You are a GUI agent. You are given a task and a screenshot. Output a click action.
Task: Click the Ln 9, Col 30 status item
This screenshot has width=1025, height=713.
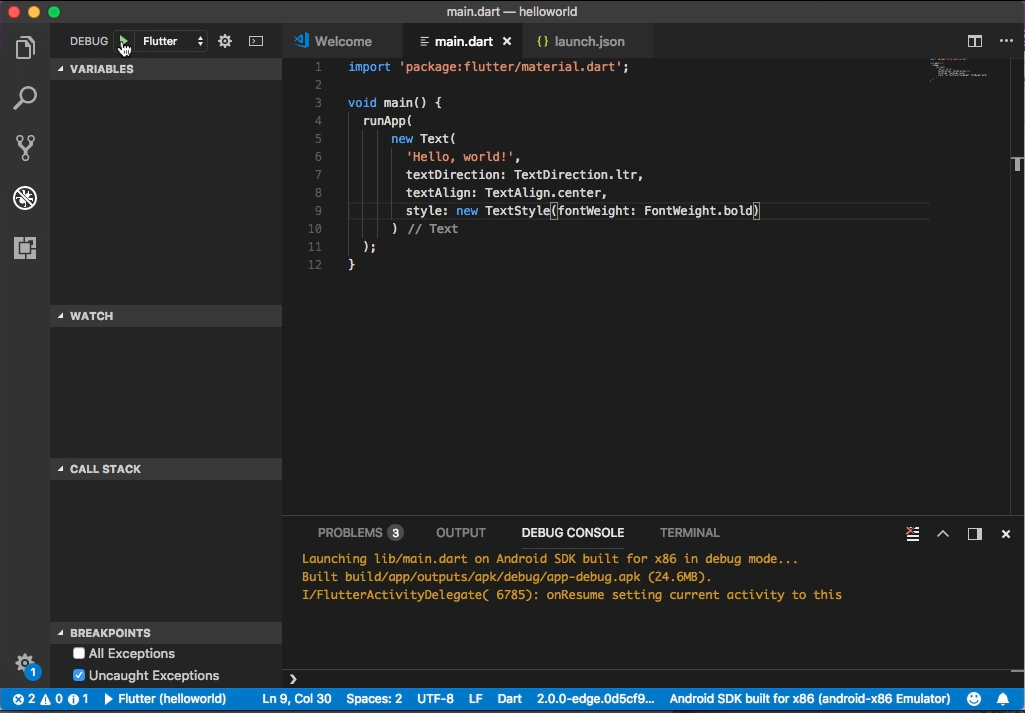pos(297,699)
